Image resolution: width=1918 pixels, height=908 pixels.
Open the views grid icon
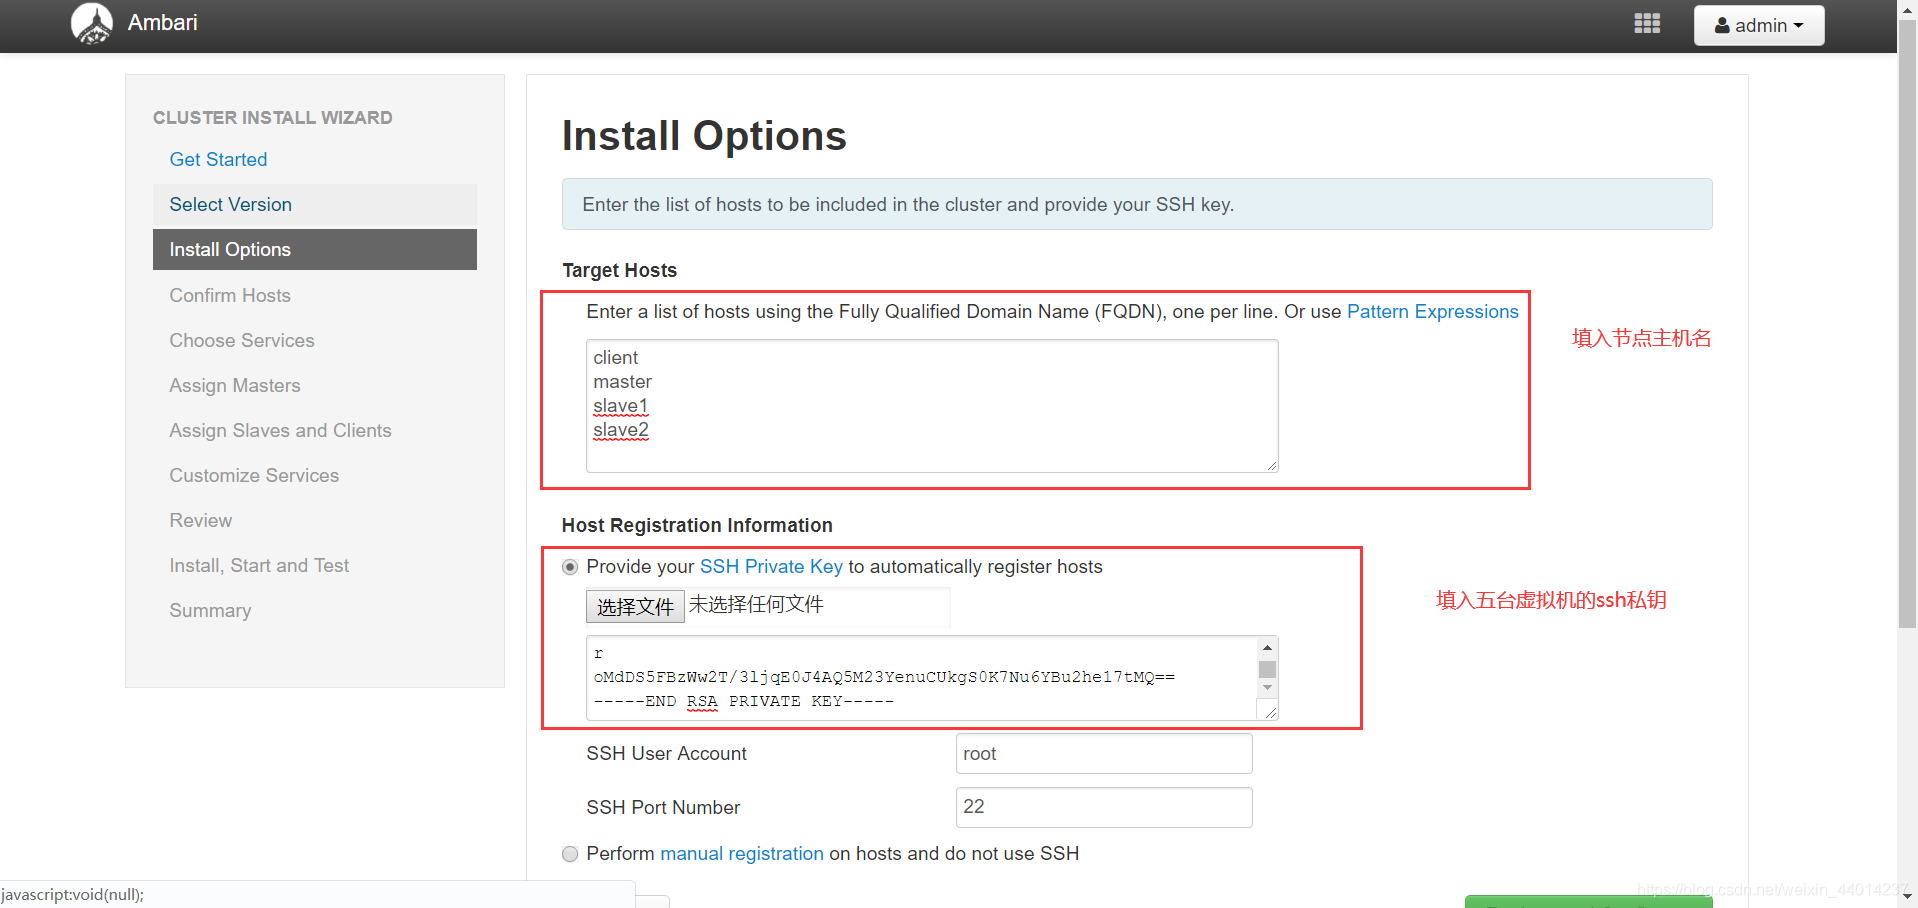tap(1647, 24)
